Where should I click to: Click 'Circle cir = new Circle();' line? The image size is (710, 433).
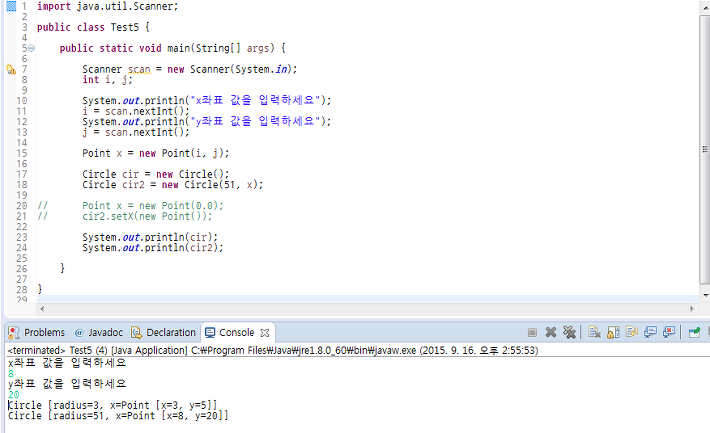pos(156,174)
